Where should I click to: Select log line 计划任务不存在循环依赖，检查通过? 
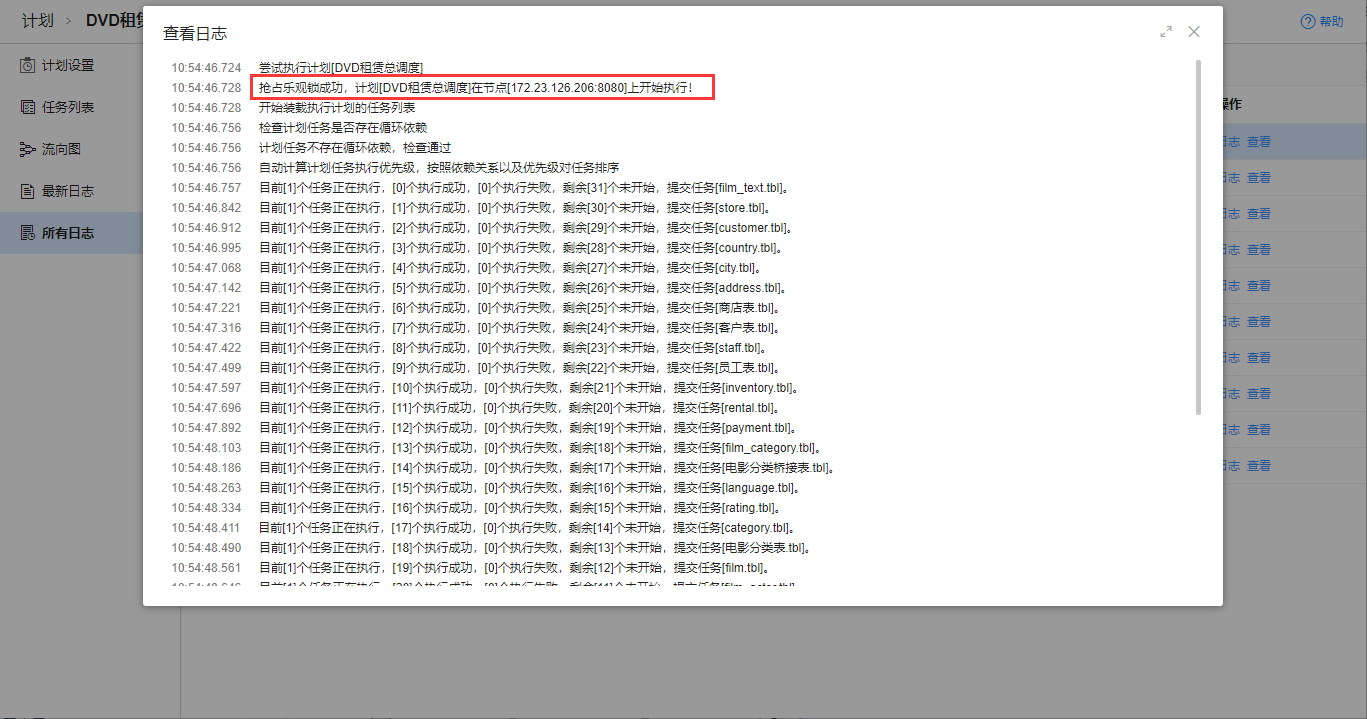[355, 148]
